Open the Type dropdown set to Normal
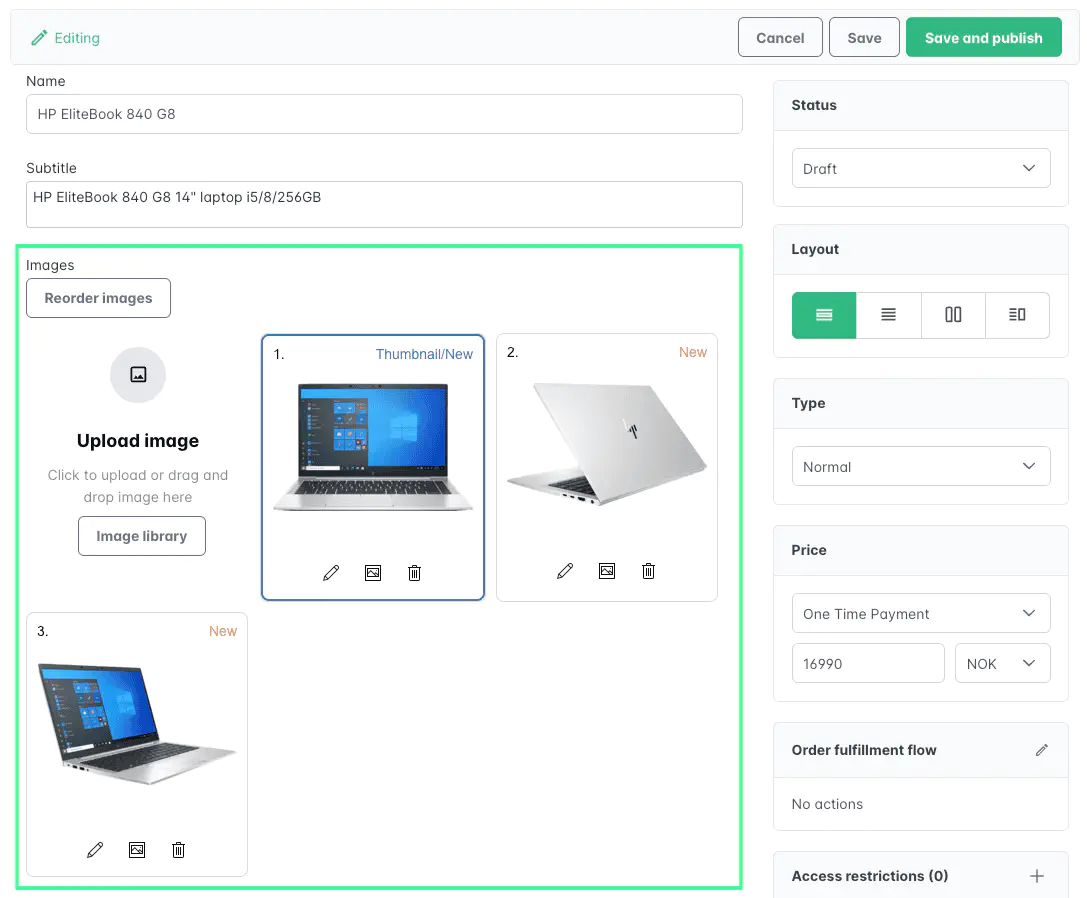 tap(920, 466)
